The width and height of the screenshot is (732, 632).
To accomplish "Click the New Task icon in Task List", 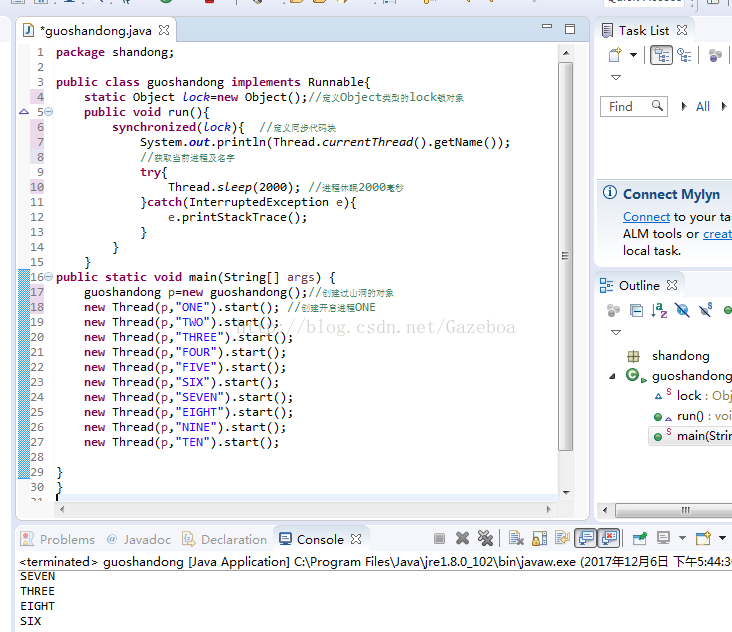I will (615, 56).
